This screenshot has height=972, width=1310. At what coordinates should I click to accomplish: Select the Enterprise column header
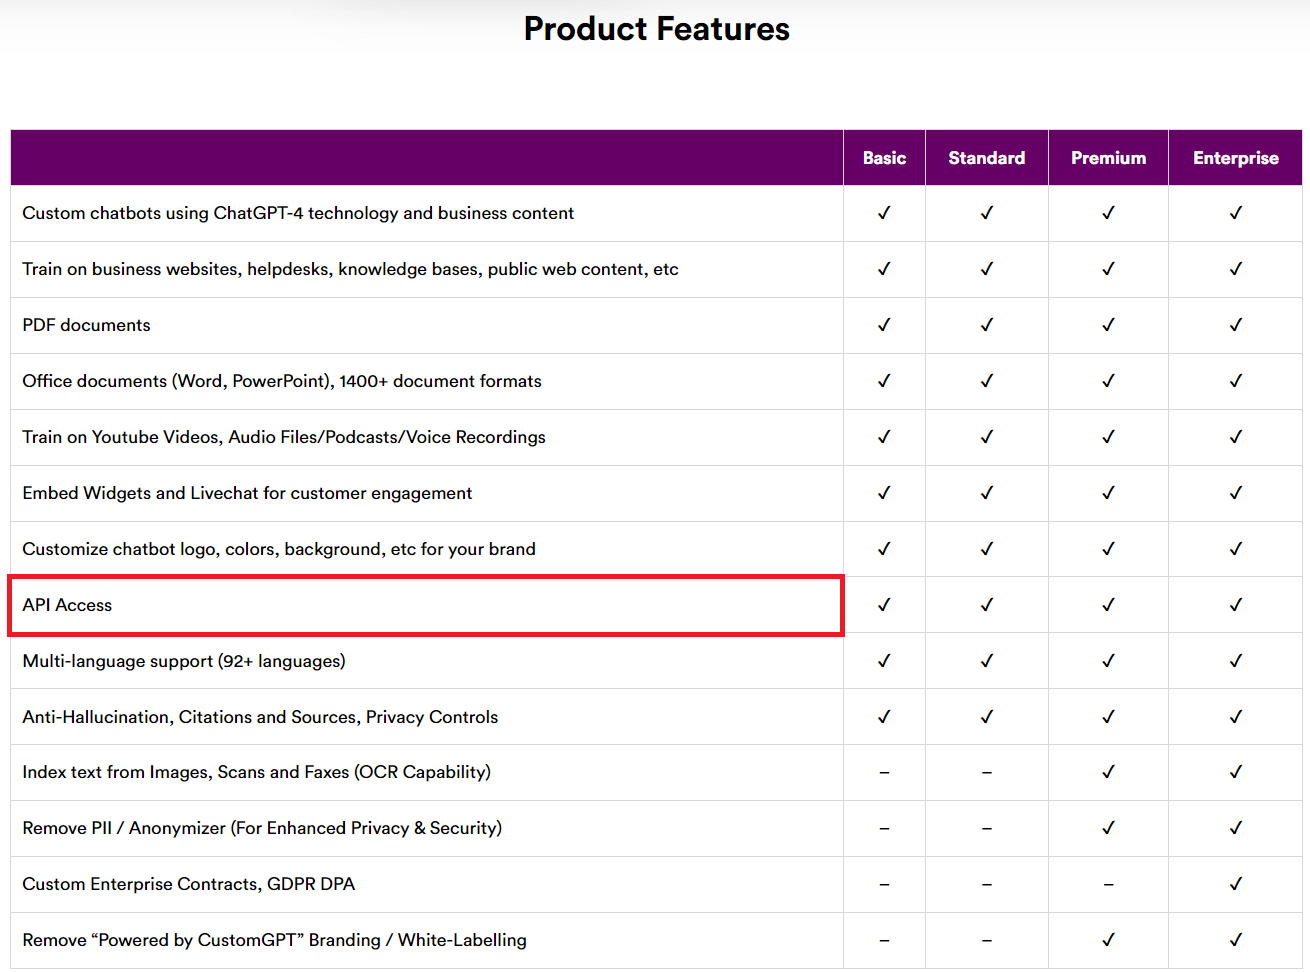point(1235,157)
